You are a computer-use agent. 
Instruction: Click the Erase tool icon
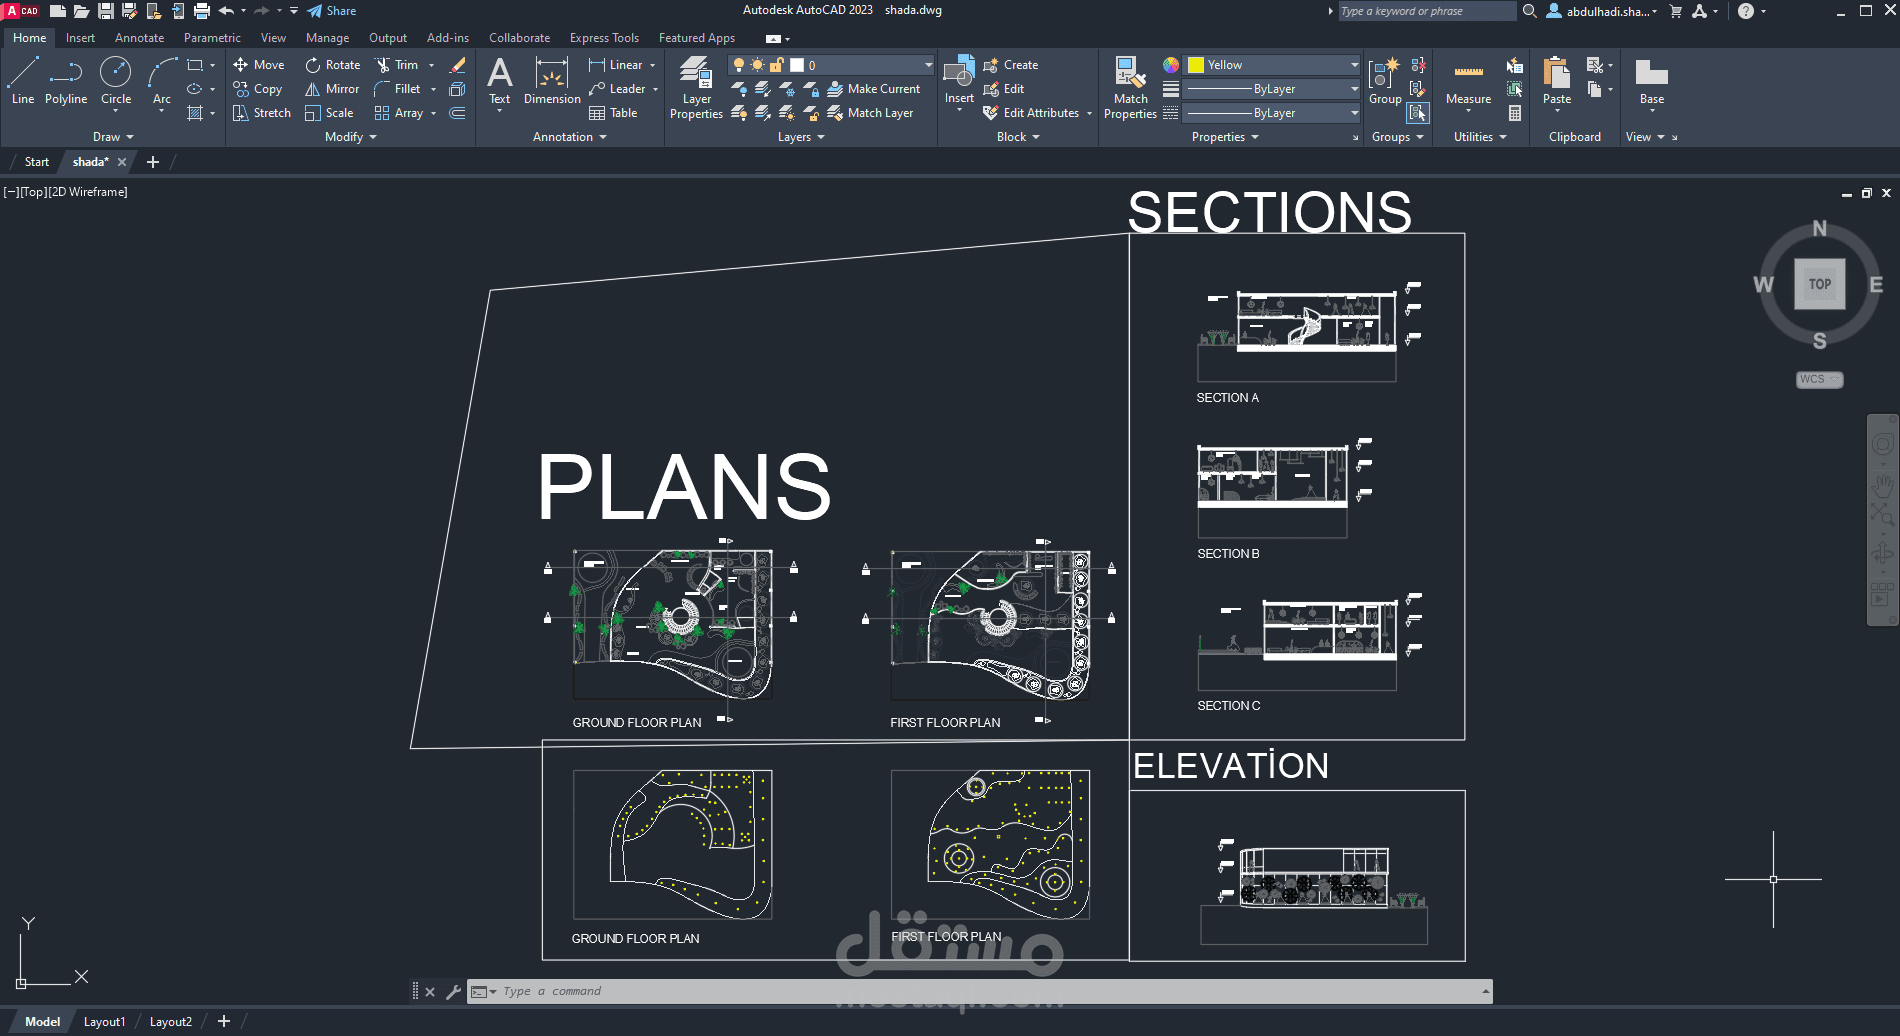(x=458, y=65)
